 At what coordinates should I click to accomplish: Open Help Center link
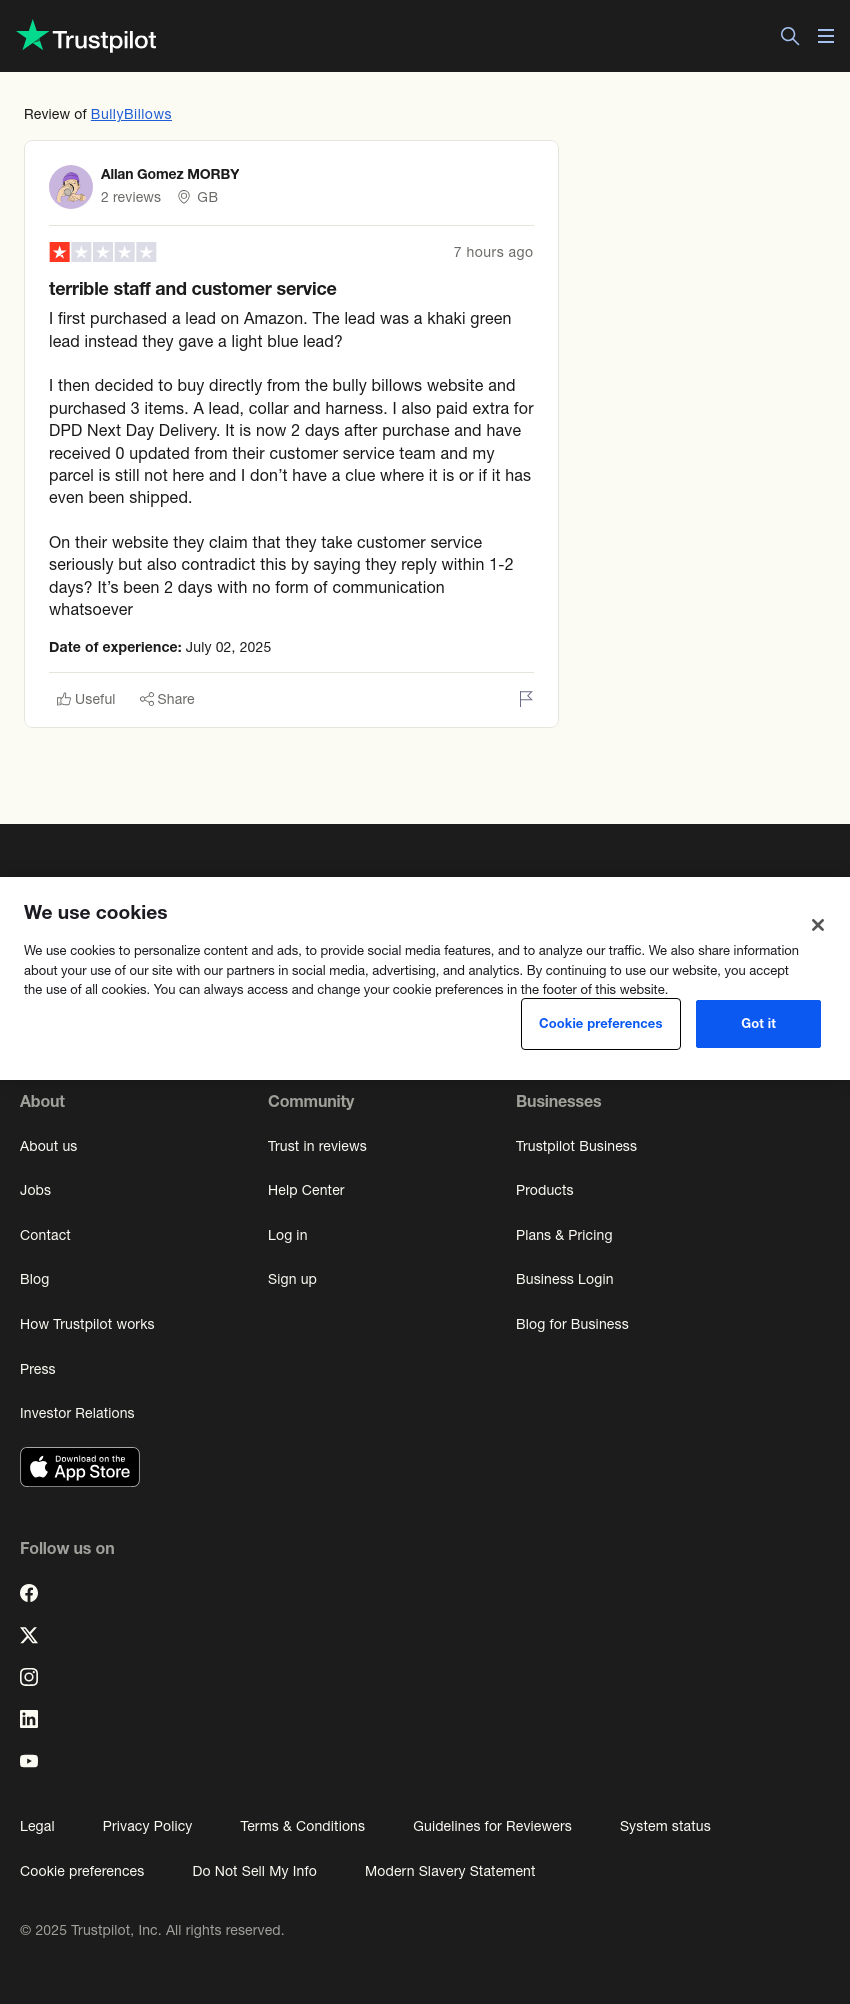(x=306, y=1190)
